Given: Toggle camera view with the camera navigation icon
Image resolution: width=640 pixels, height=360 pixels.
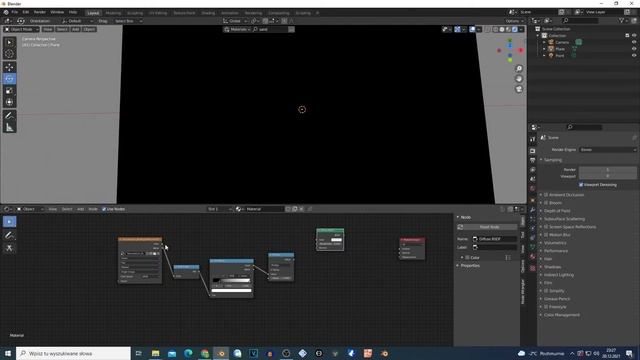Looking at the screenshot, I should (x=519, y=89).
